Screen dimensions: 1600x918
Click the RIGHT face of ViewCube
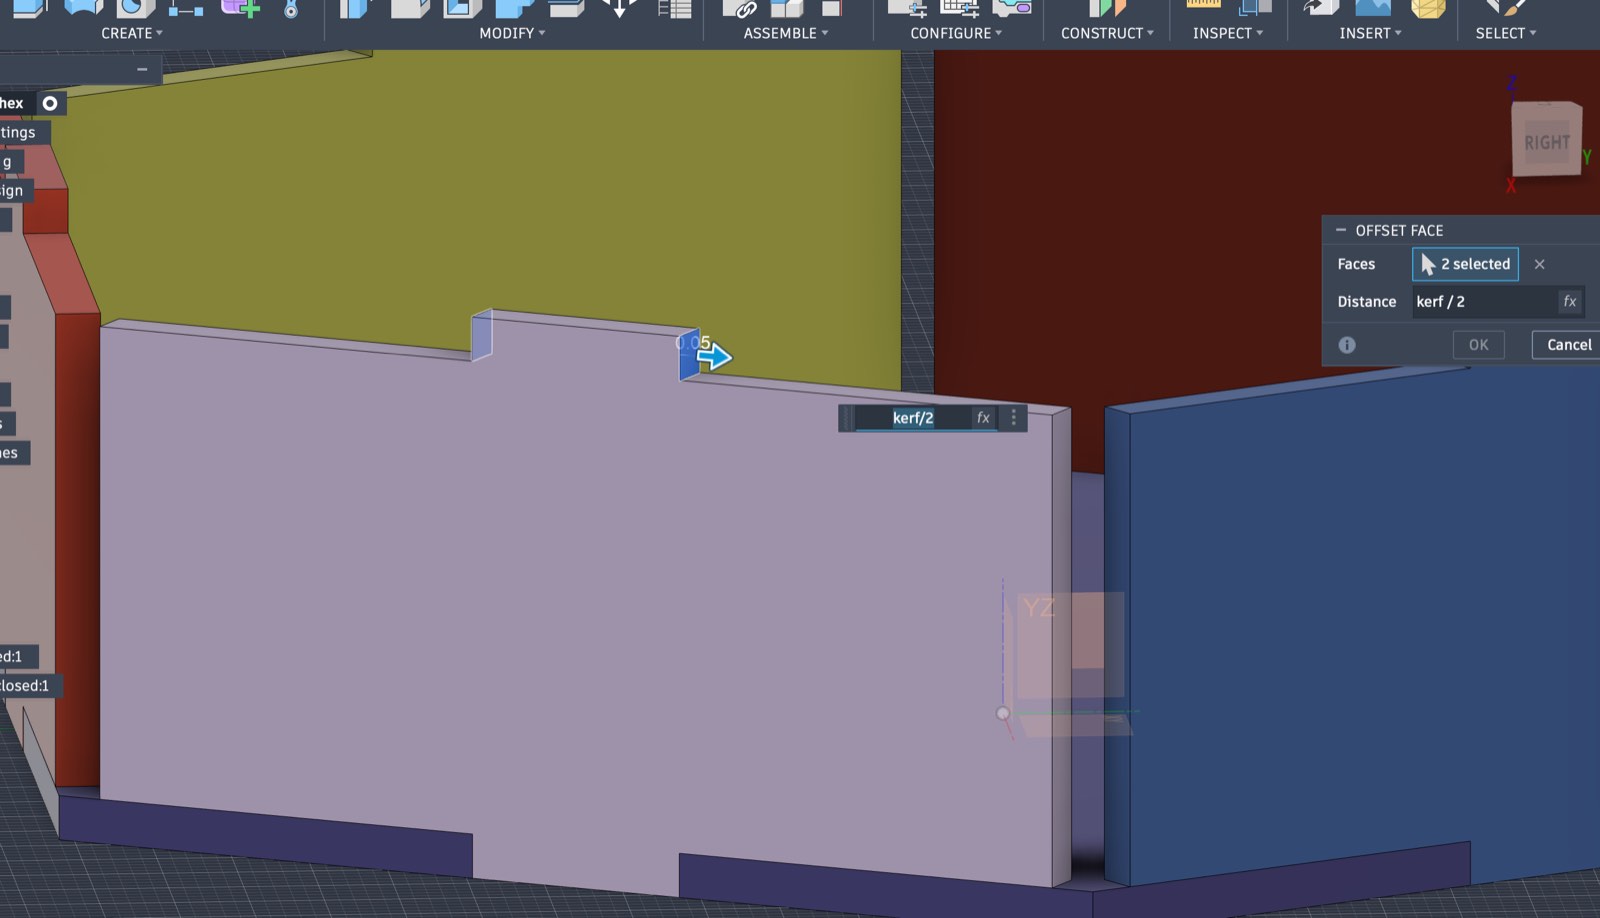tap(1546, 142)
